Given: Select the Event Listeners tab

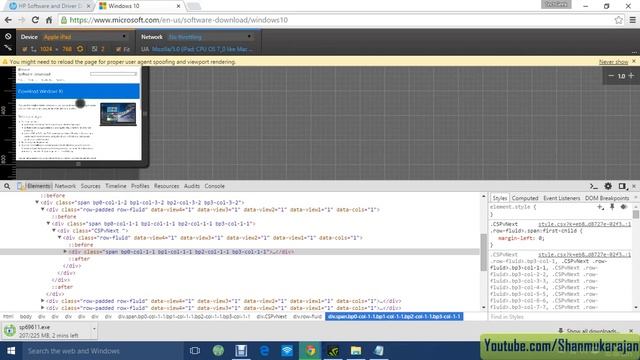Looking at the screenshot, I should pos(561,198).
